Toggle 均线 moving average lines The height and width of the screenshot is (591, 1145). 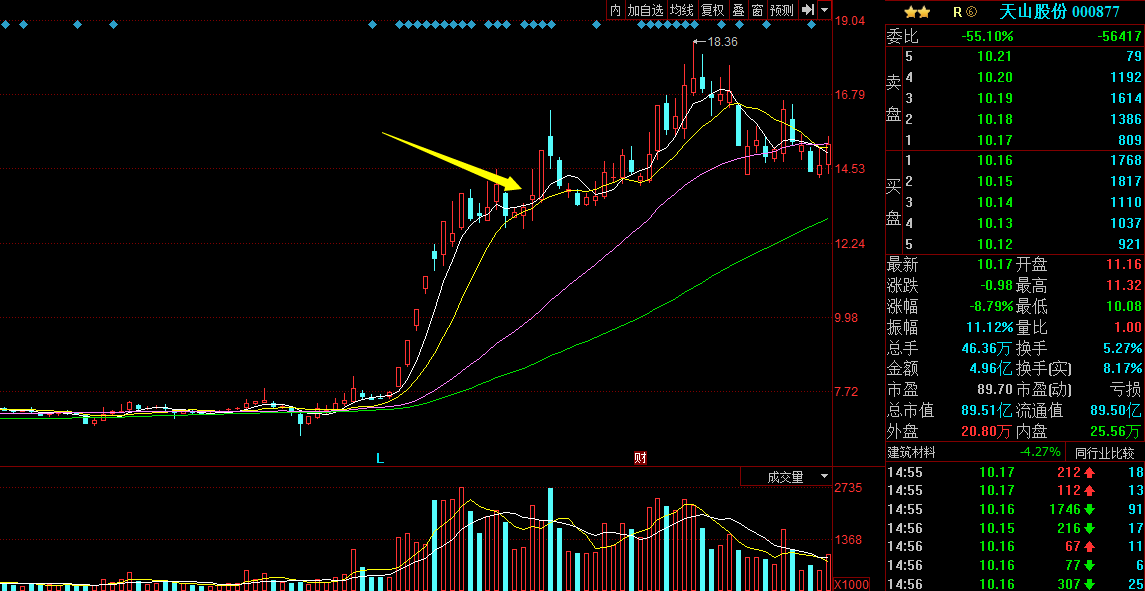point(681,10)
